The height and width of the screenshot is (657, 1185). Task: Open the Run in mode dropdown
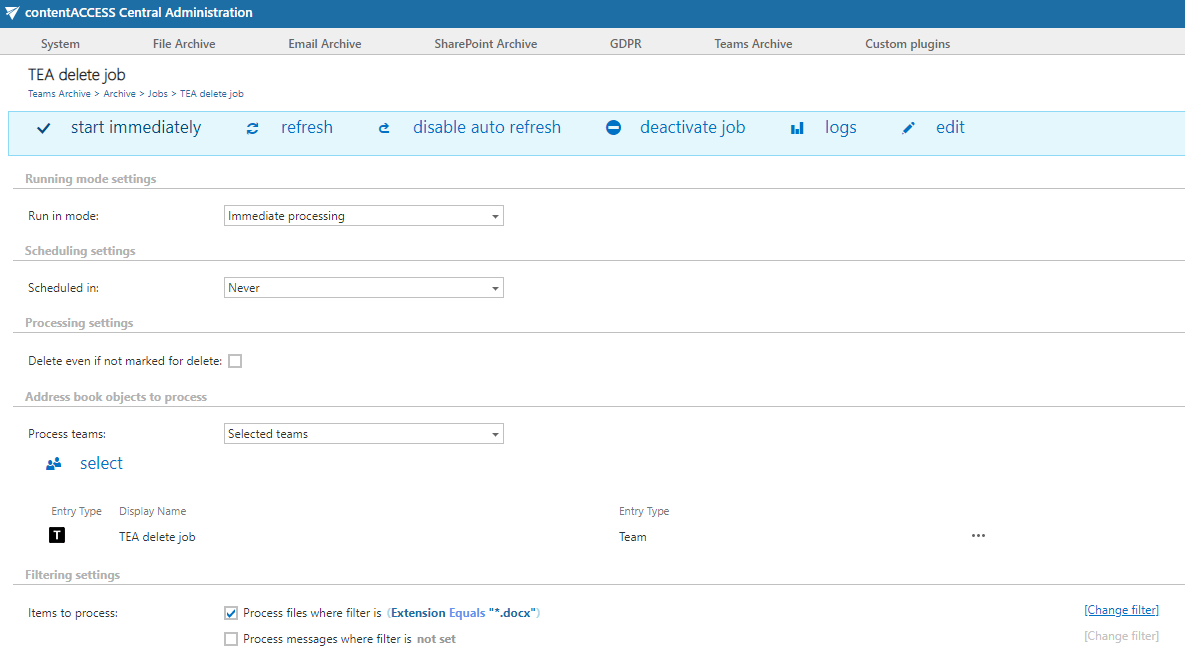(364, 216)
